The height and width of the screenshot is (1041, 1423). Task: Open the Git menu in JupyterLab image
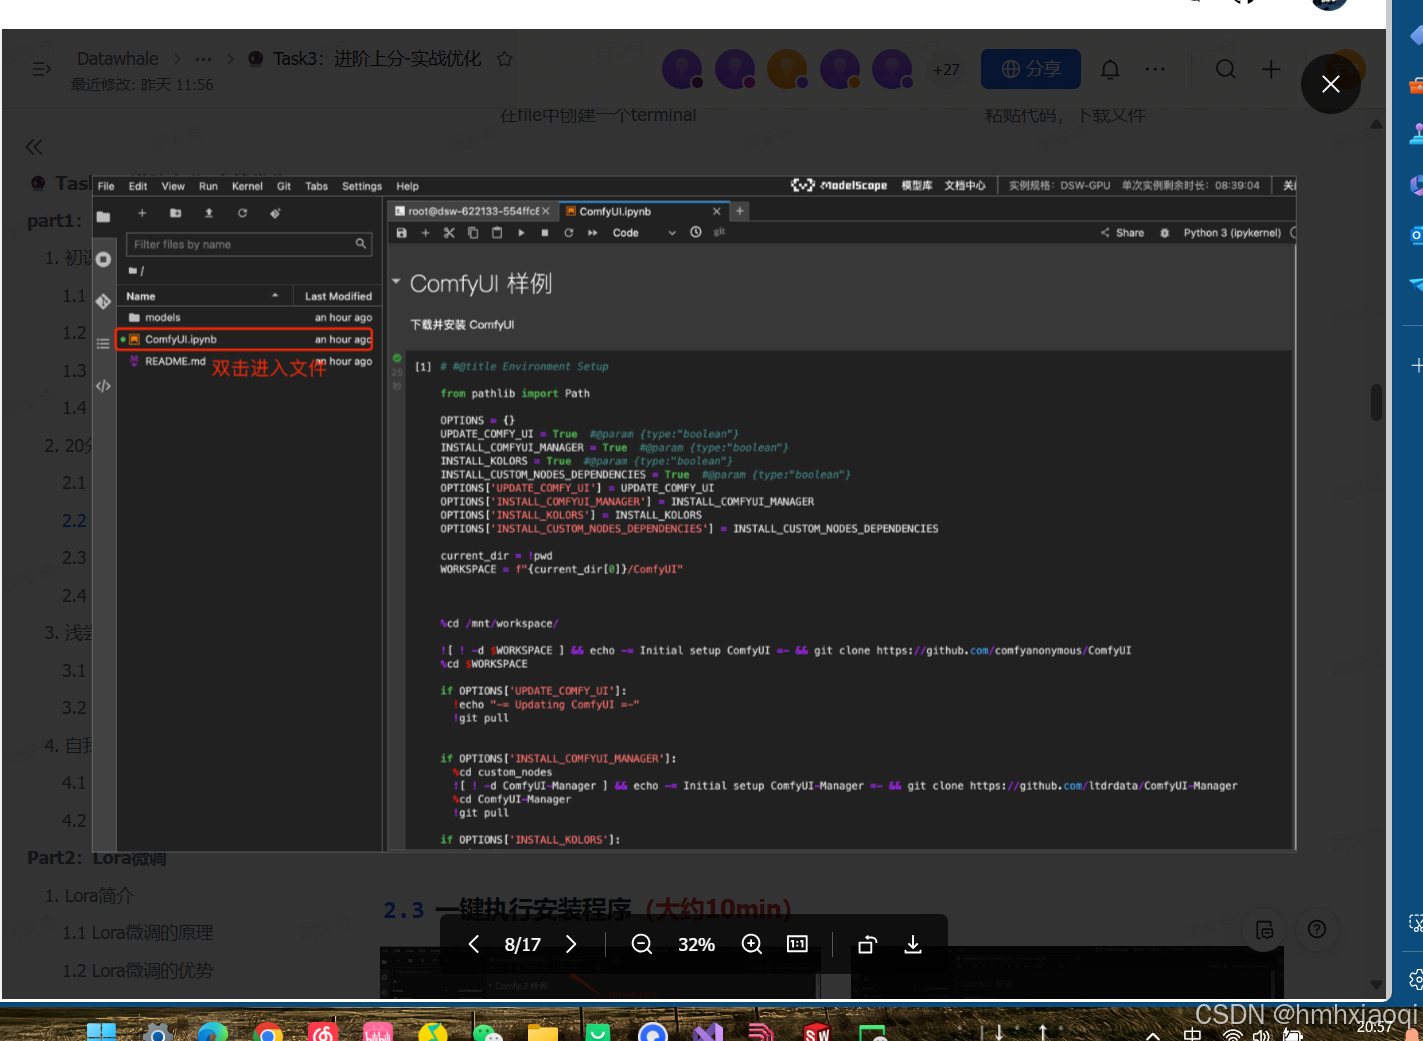[284, 186]
